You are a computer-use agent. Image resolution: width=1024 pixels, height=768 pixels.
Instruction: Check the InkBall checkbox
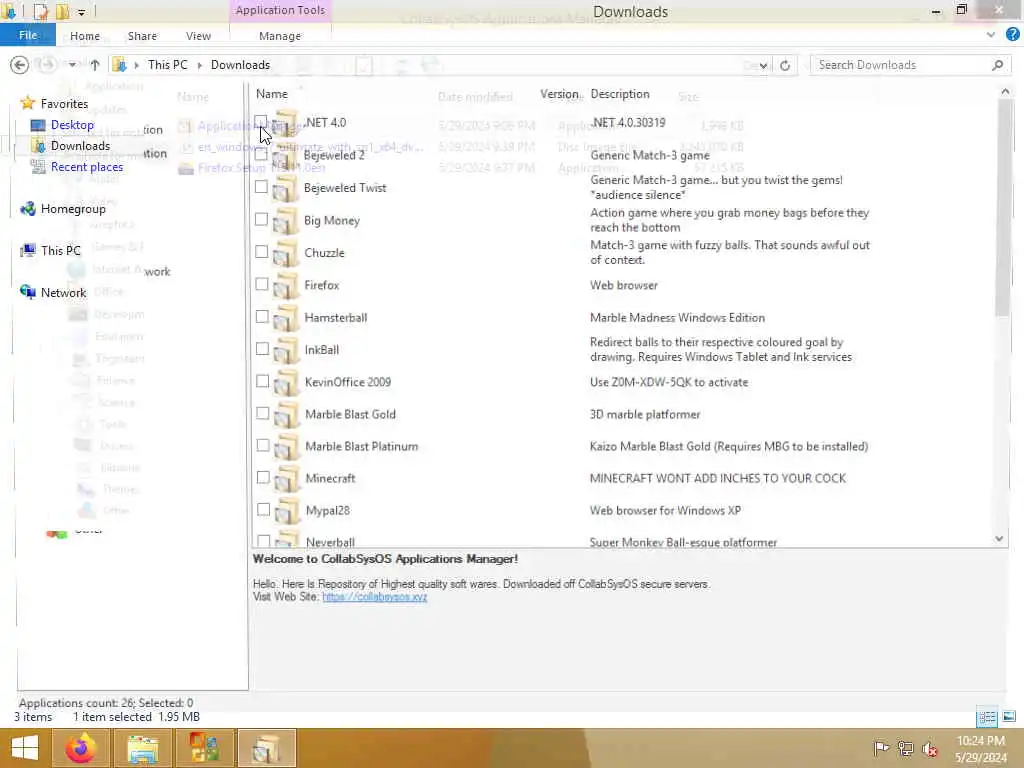coord(262,349)
